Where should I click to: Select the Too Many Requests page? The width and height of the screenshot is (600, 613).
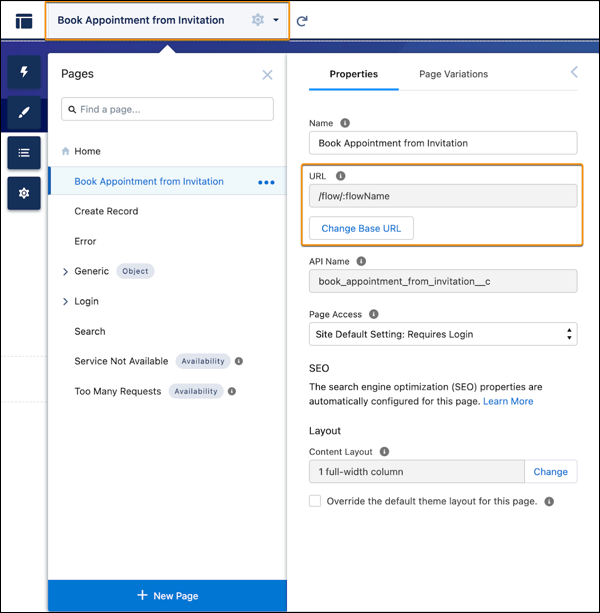(x=118, y=391)
